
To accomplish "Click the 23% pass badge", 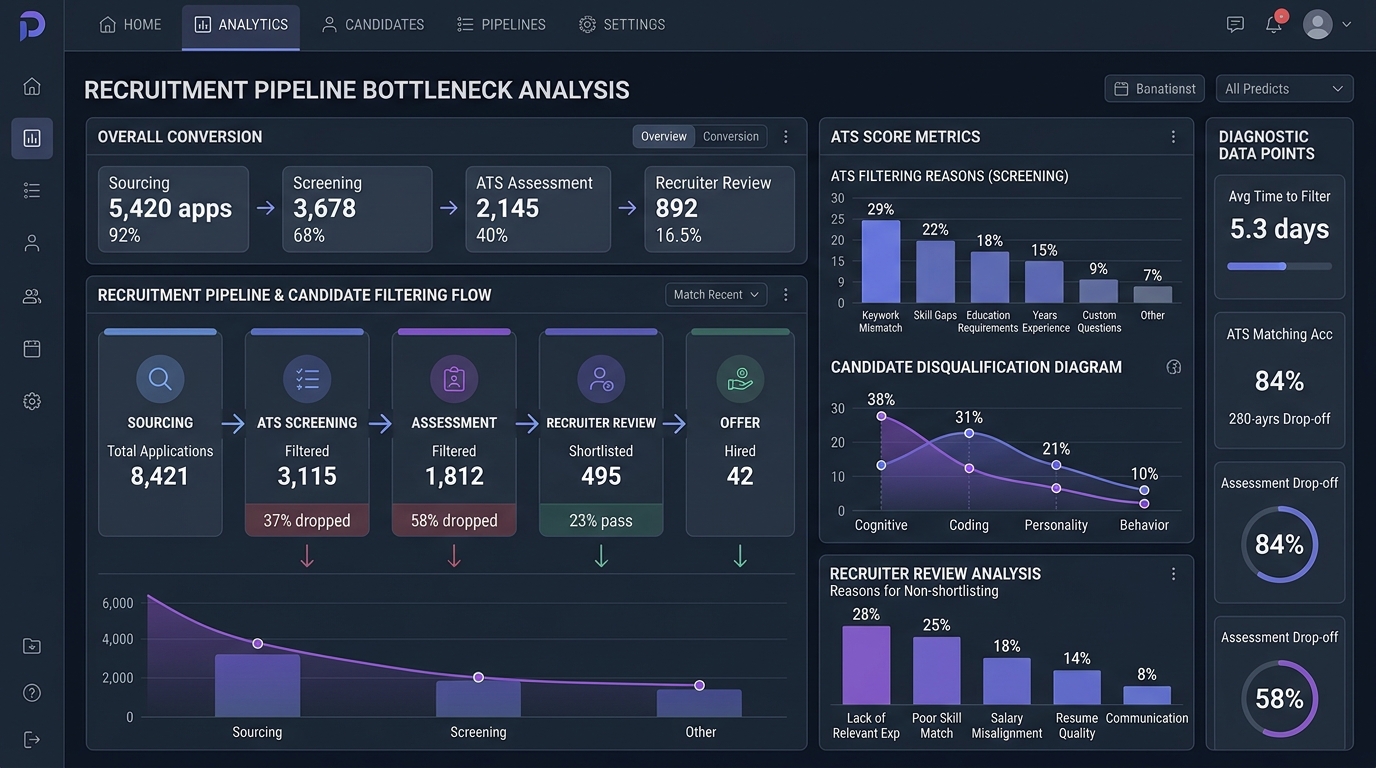I will (x=601, y=520).
